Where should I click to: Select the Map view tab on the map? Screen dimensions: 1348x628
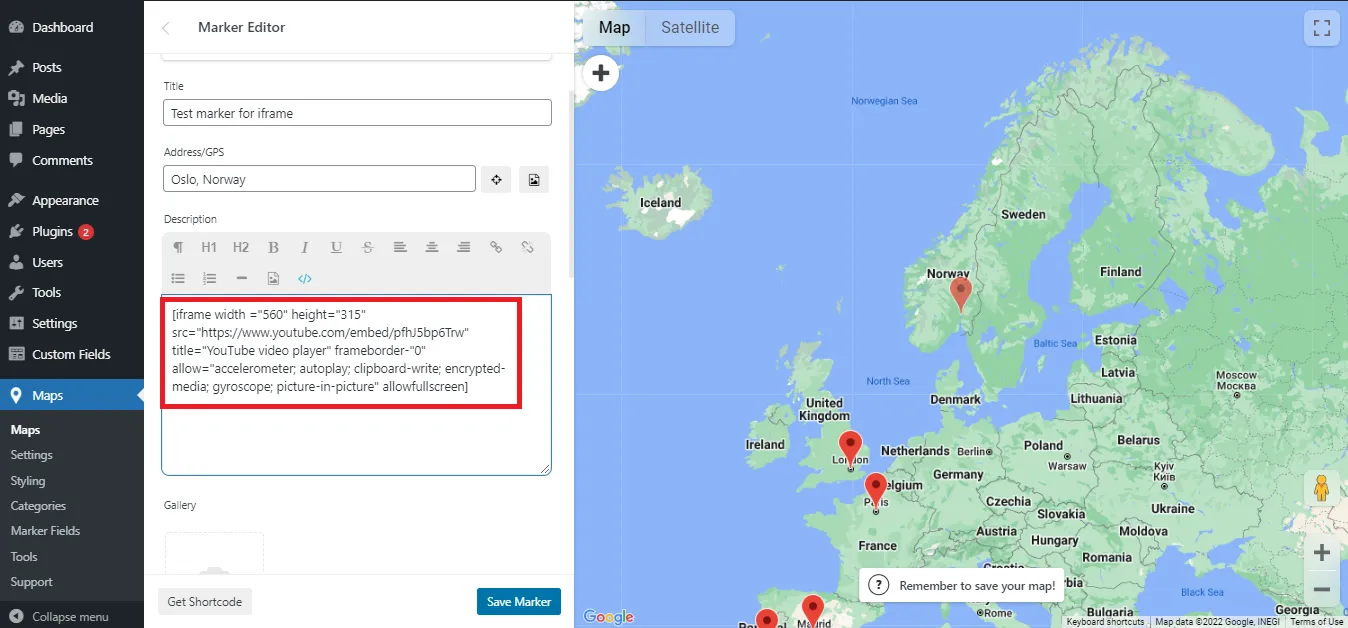(614, 27)
